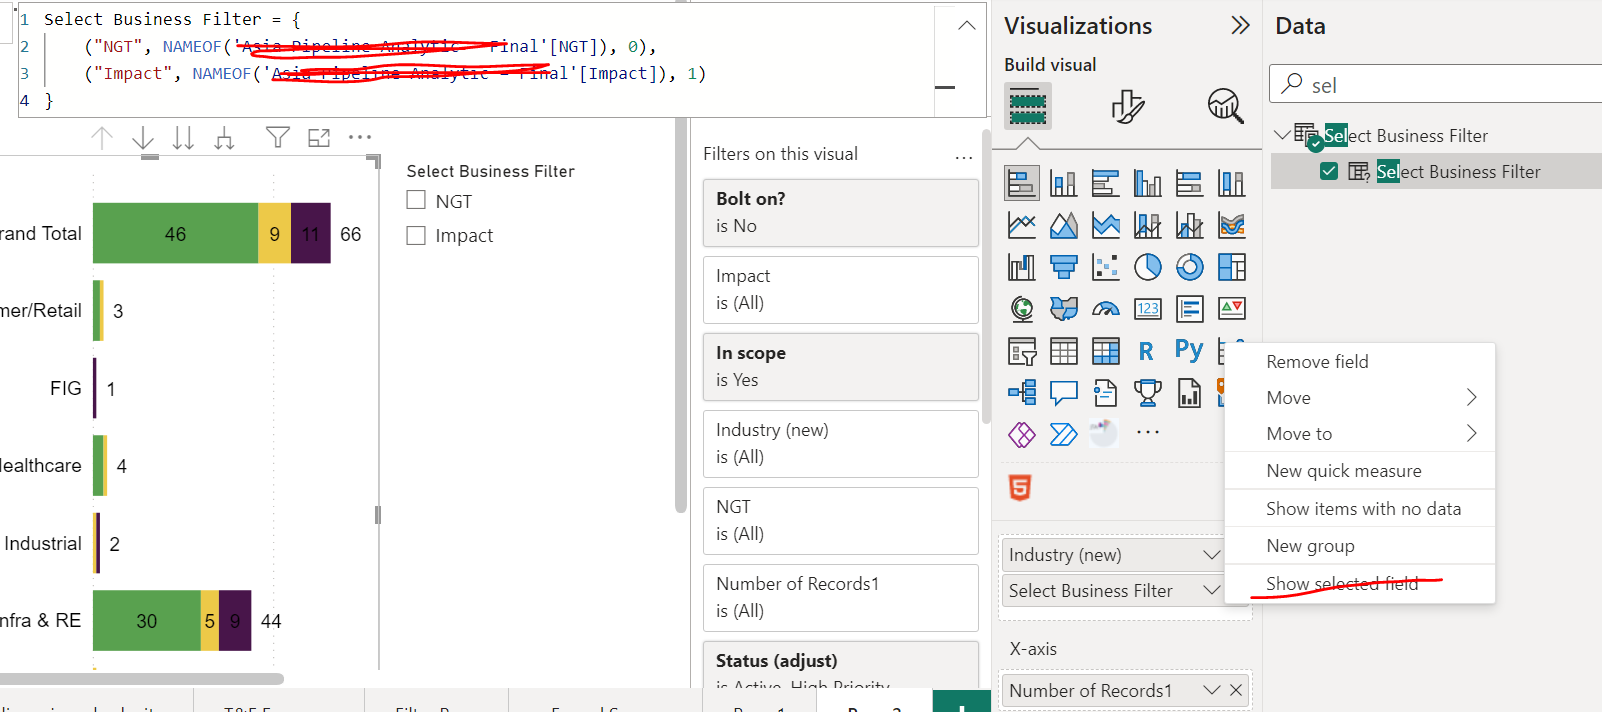Select the matrix visual

click(x=1106, y=351)
